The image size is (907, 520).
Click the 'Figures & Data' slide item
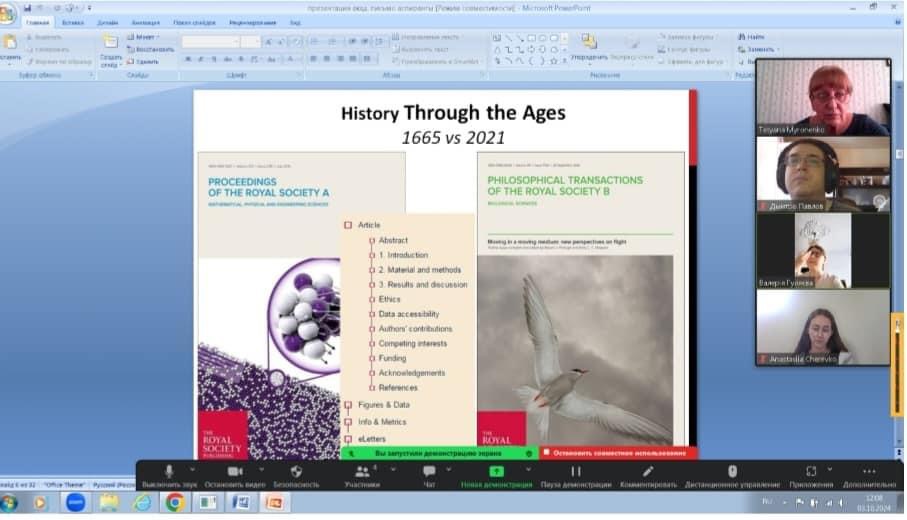(384, 405)
